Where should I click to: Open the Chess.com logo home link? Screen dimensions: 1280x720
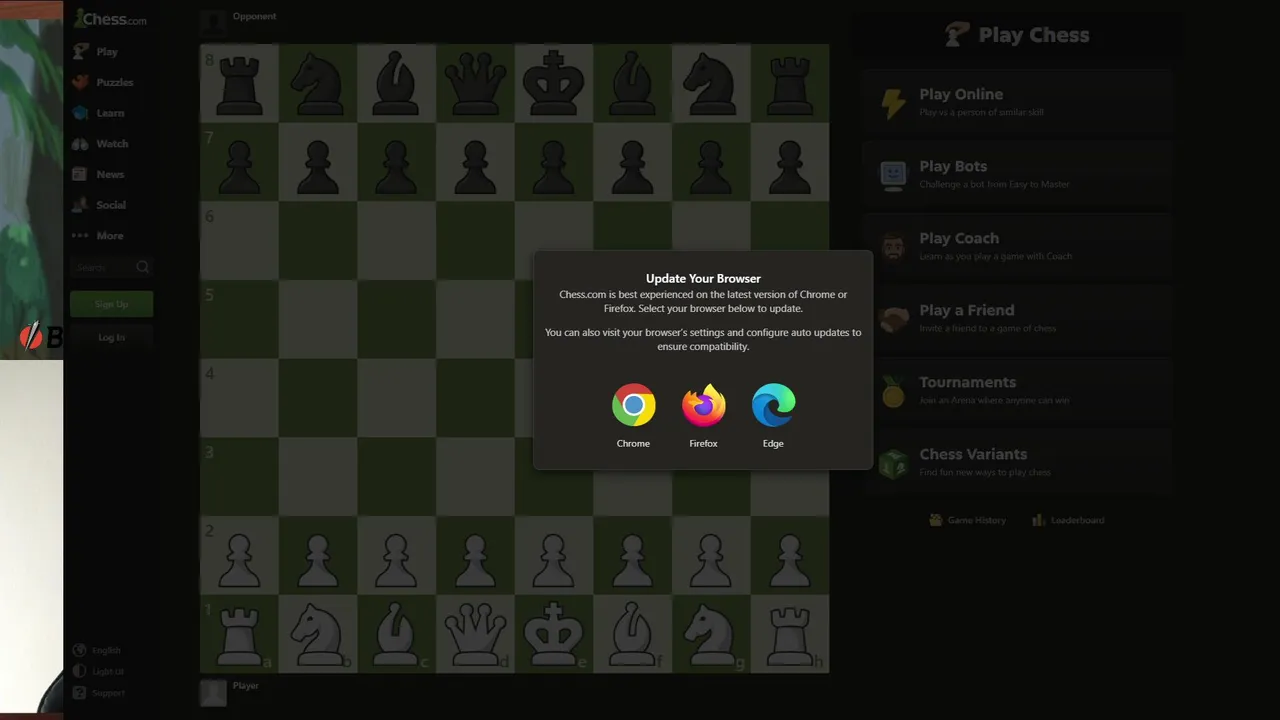tap(111, 19)
